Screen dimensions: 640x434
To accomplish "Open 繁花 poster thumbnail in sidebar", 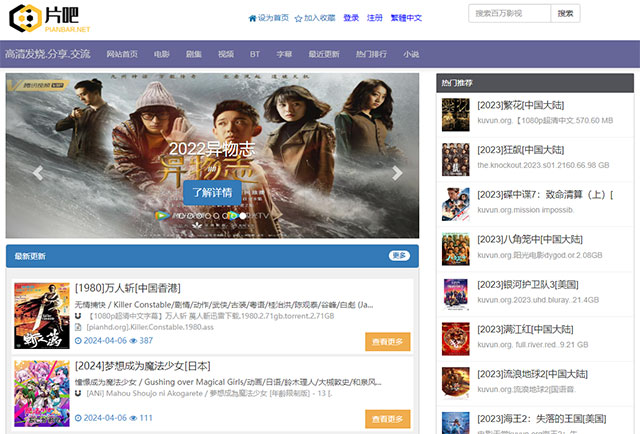I will click(456, 115).
